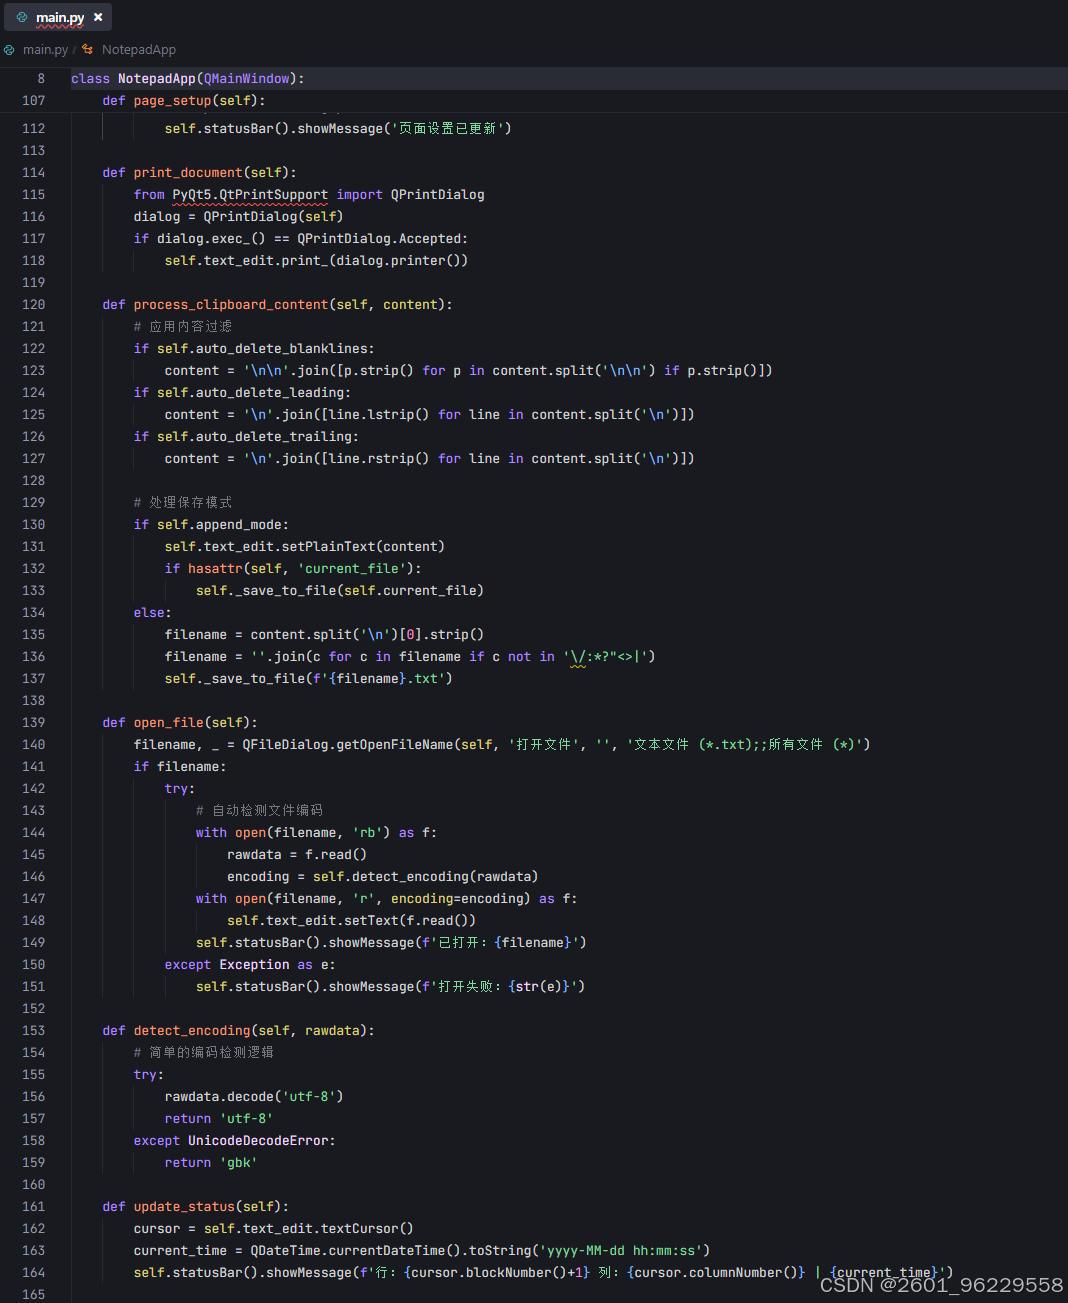Select the main.py editor tab
Screen dimensions: 1068x1303
coord(57,17)
